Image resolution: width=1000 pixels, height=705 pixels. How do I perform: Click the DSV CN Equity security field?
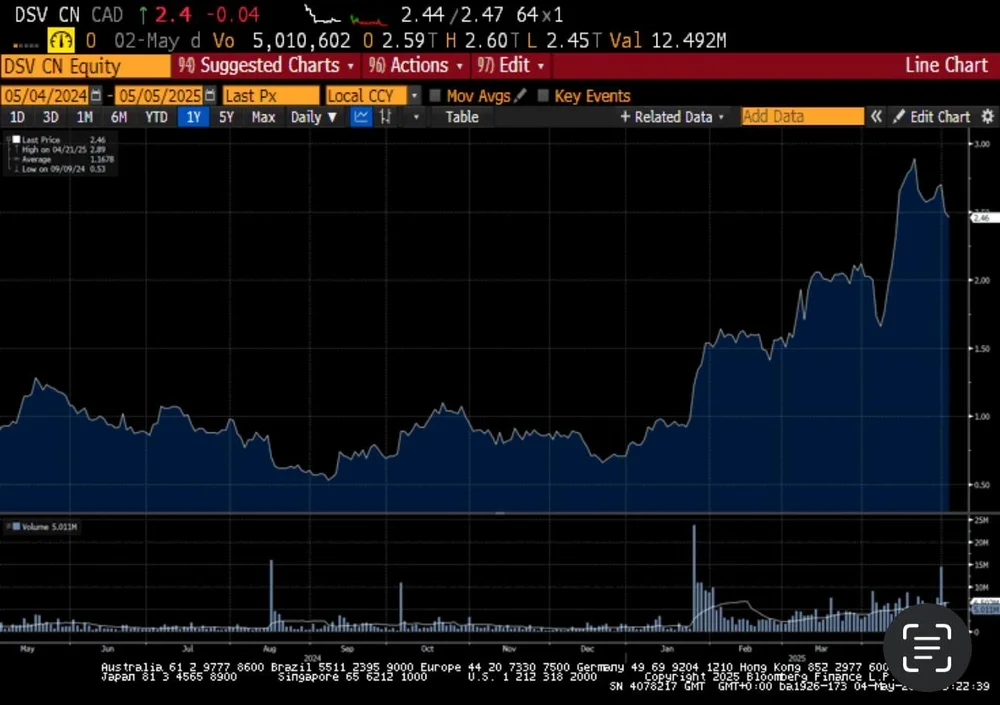coord(85,66)
